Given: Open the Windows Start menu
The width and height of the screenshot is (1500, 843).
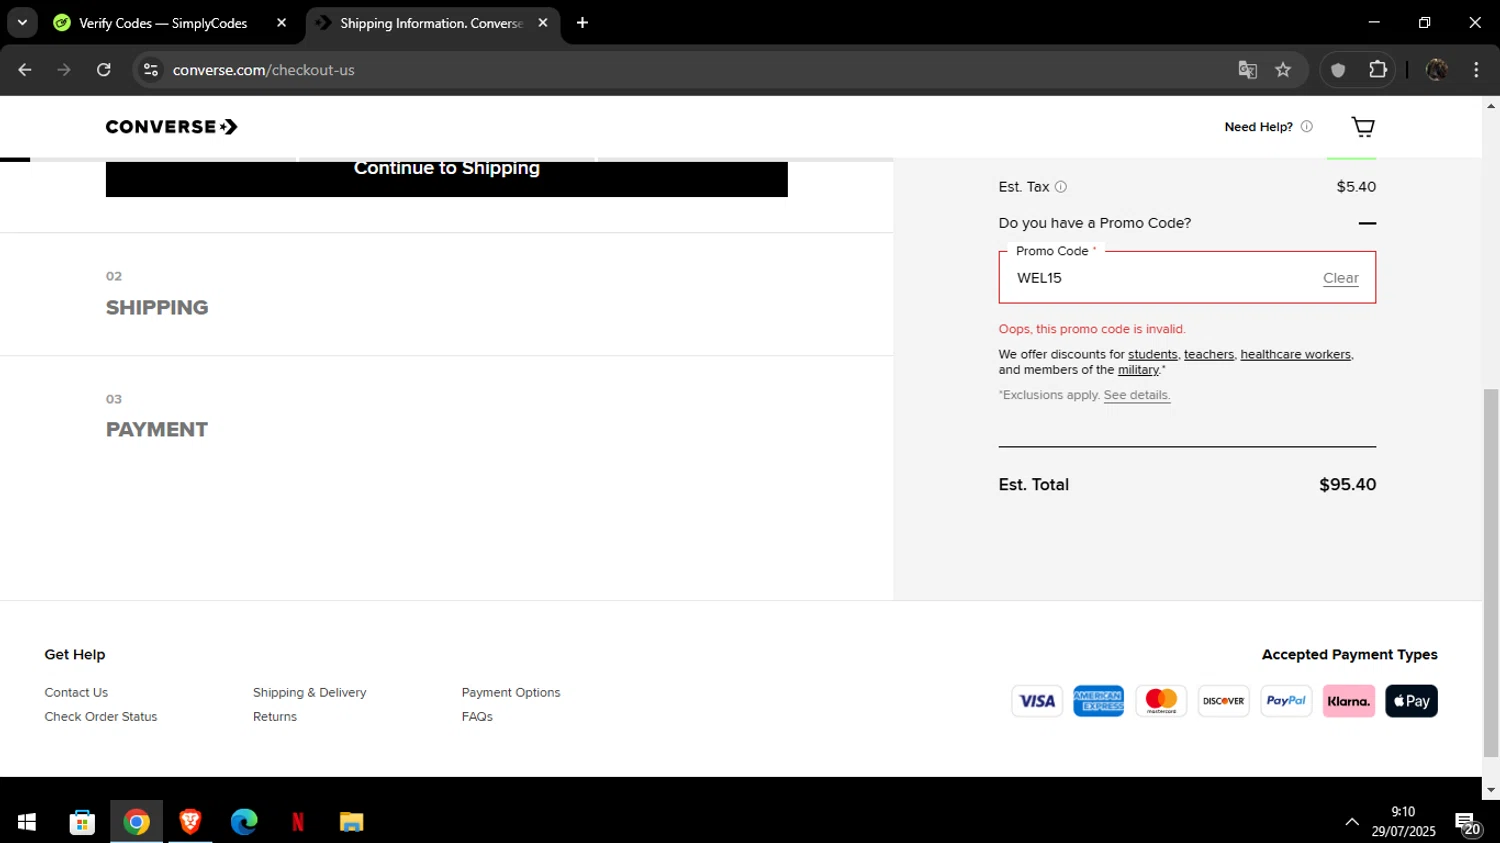Looking at the screenshot, I should [x=27, y=822].
